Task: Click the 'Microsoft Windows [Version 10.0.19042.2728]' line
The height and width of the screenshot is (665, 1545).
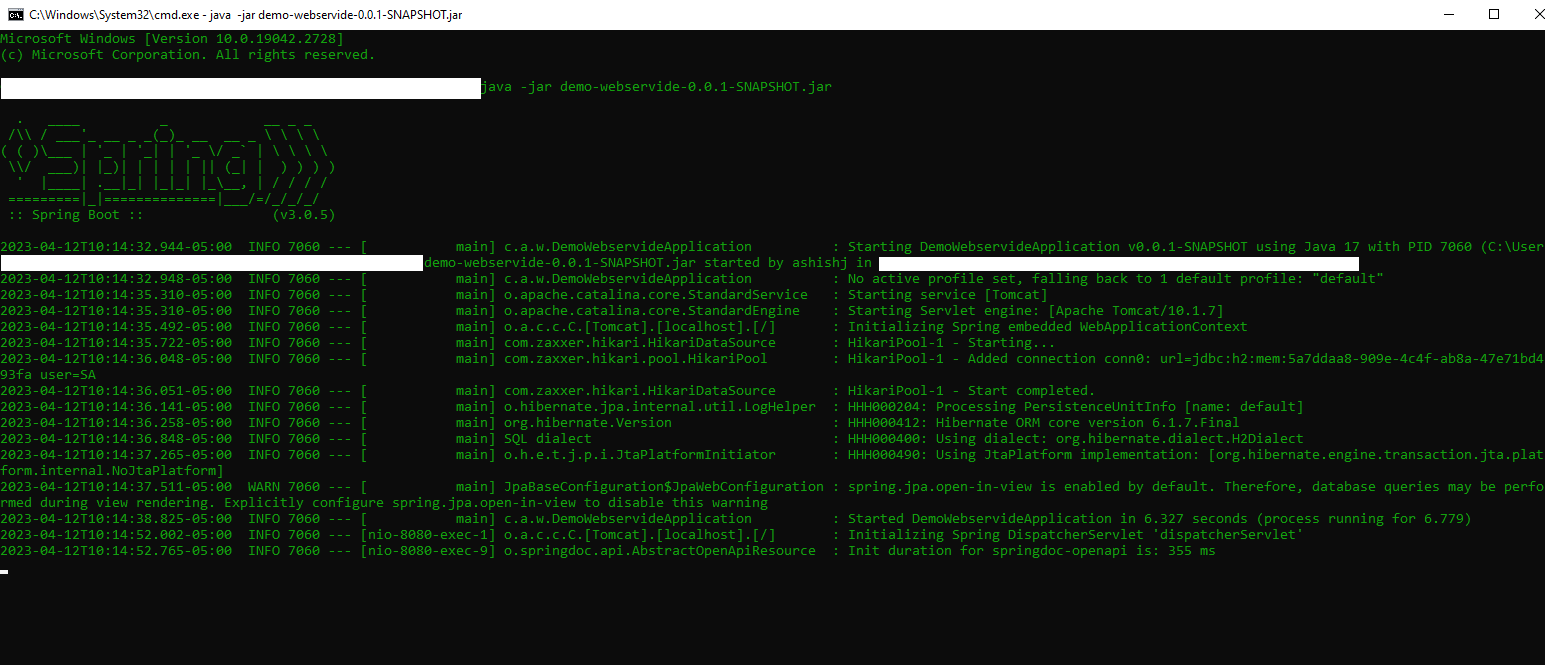Action: pyautogui.click(x=172, y=39)
